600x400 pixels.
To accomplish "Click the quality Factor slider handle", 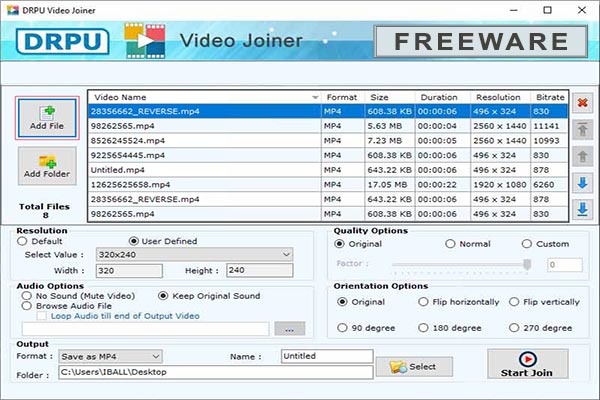I will (527, 264).
